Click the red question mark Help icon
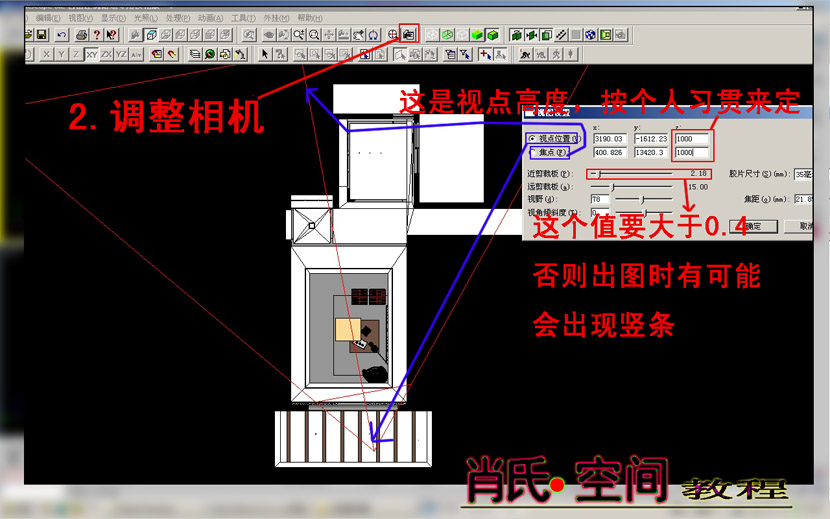This screenshot has width=830, height=519. pyautogui.click(x=96, y=35)
